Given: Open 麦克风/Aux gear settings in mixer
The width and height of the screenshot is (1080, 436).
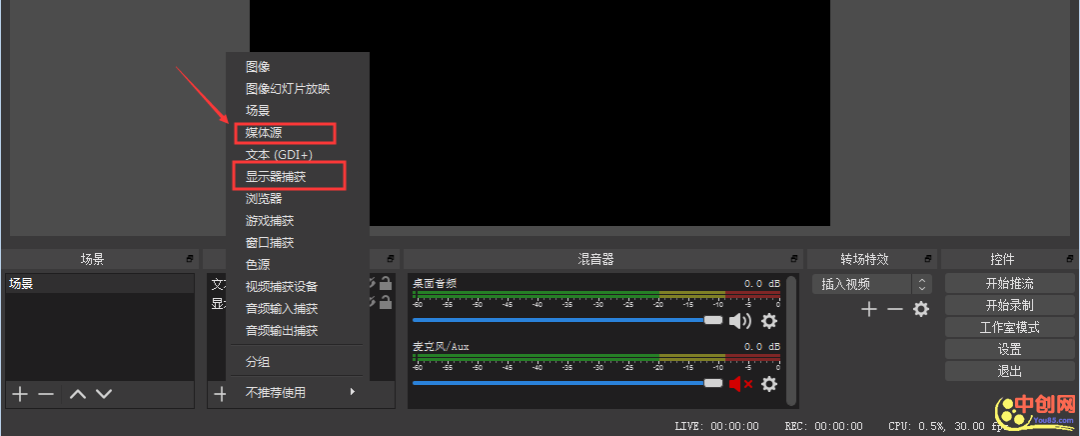Looking at the screenshot, I should point(769,383).
